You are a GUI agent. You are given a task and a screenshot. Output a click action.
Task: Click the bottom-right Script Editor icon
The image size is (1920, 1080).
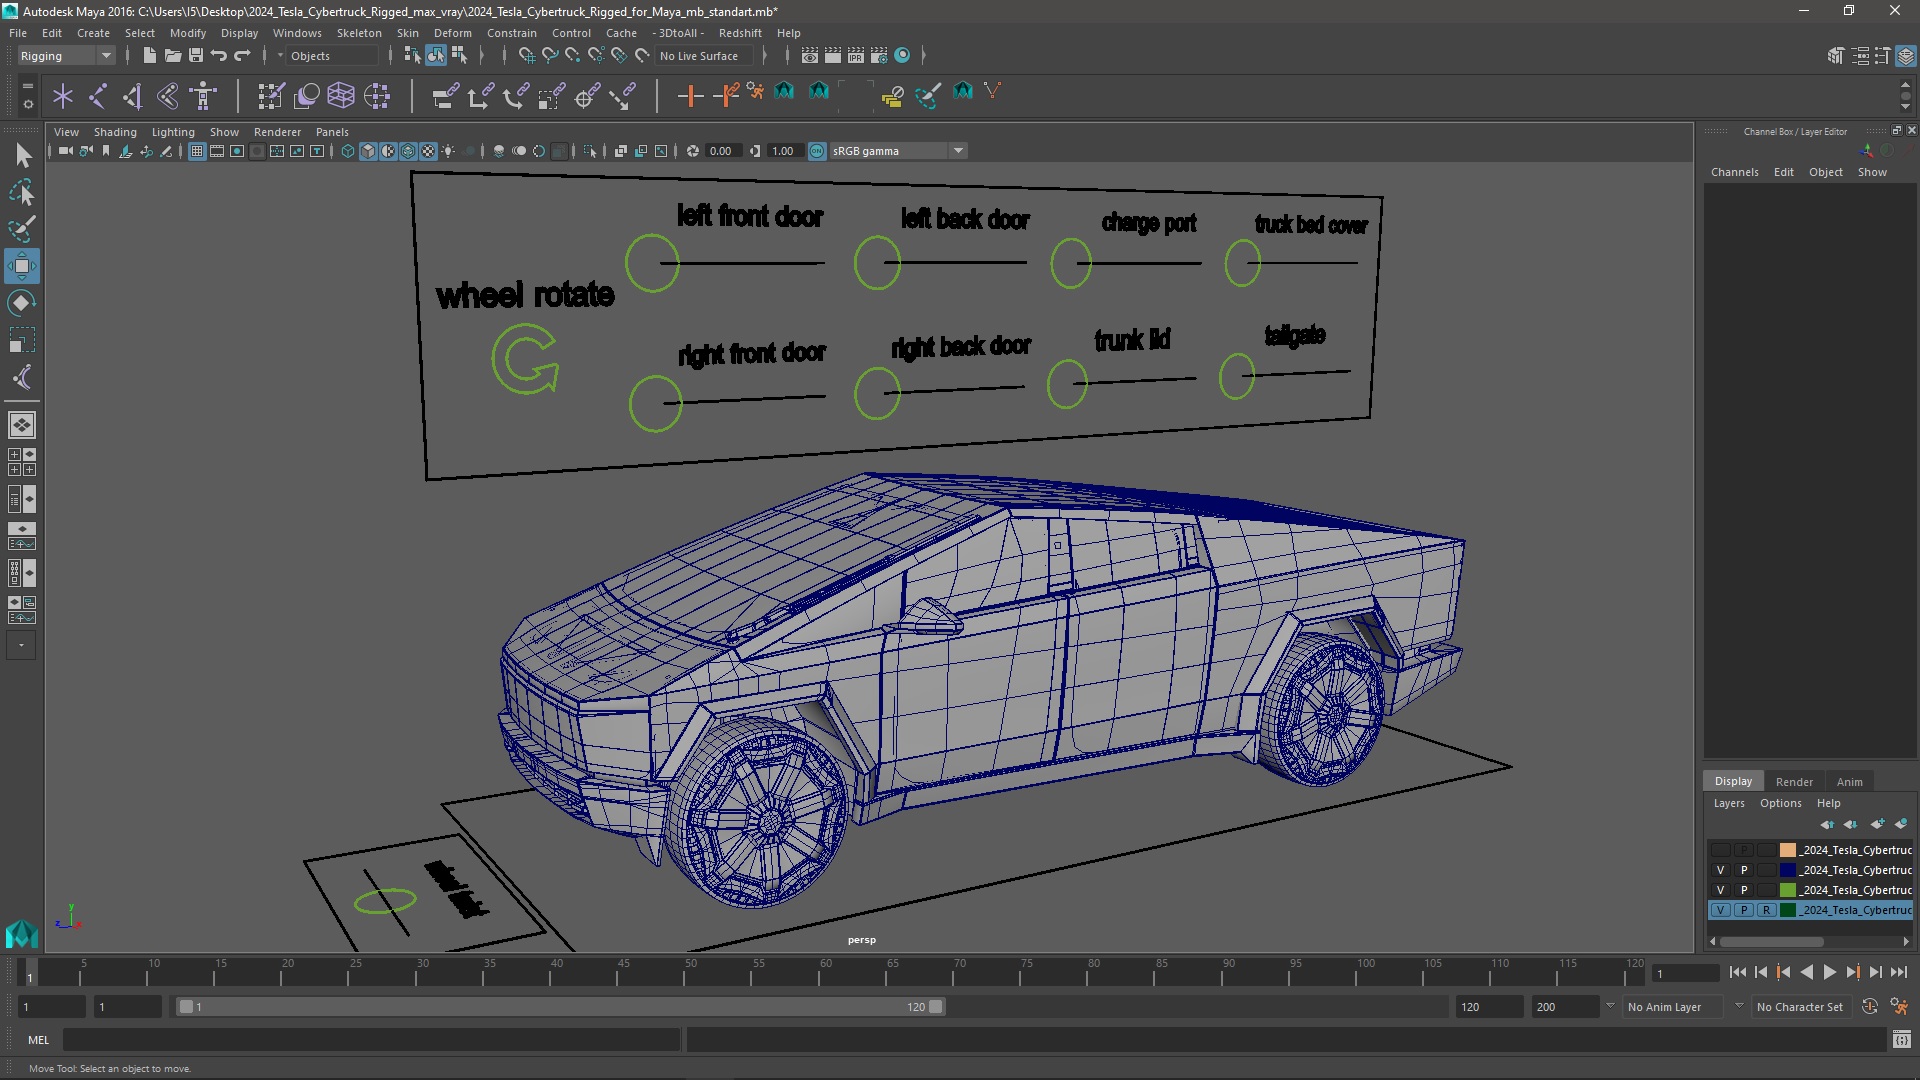(1901, 1040)
